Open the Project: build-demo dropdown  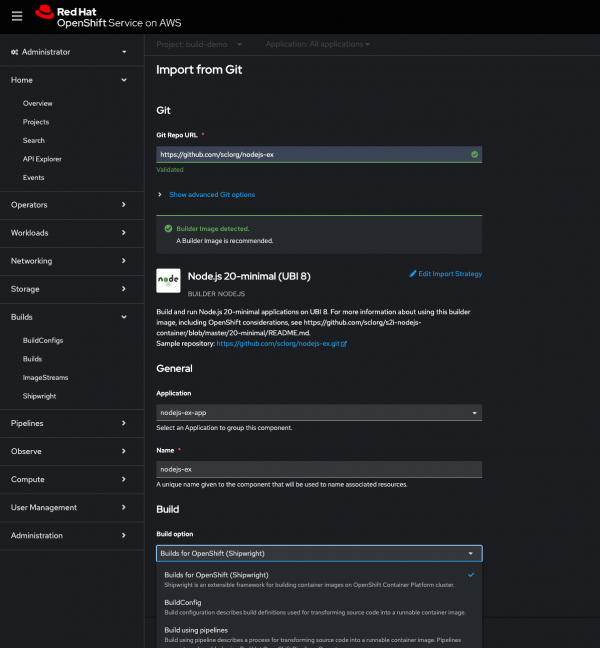tap(200, 44)
